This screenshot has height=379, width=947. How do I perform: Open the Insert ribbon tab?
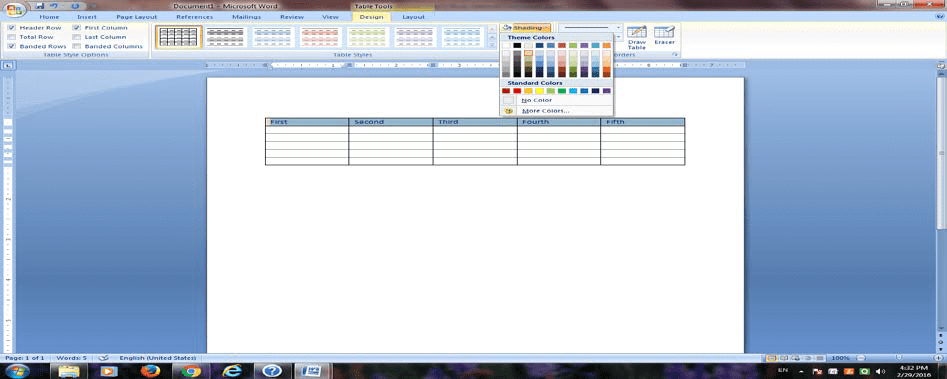[x=86, y=17]
